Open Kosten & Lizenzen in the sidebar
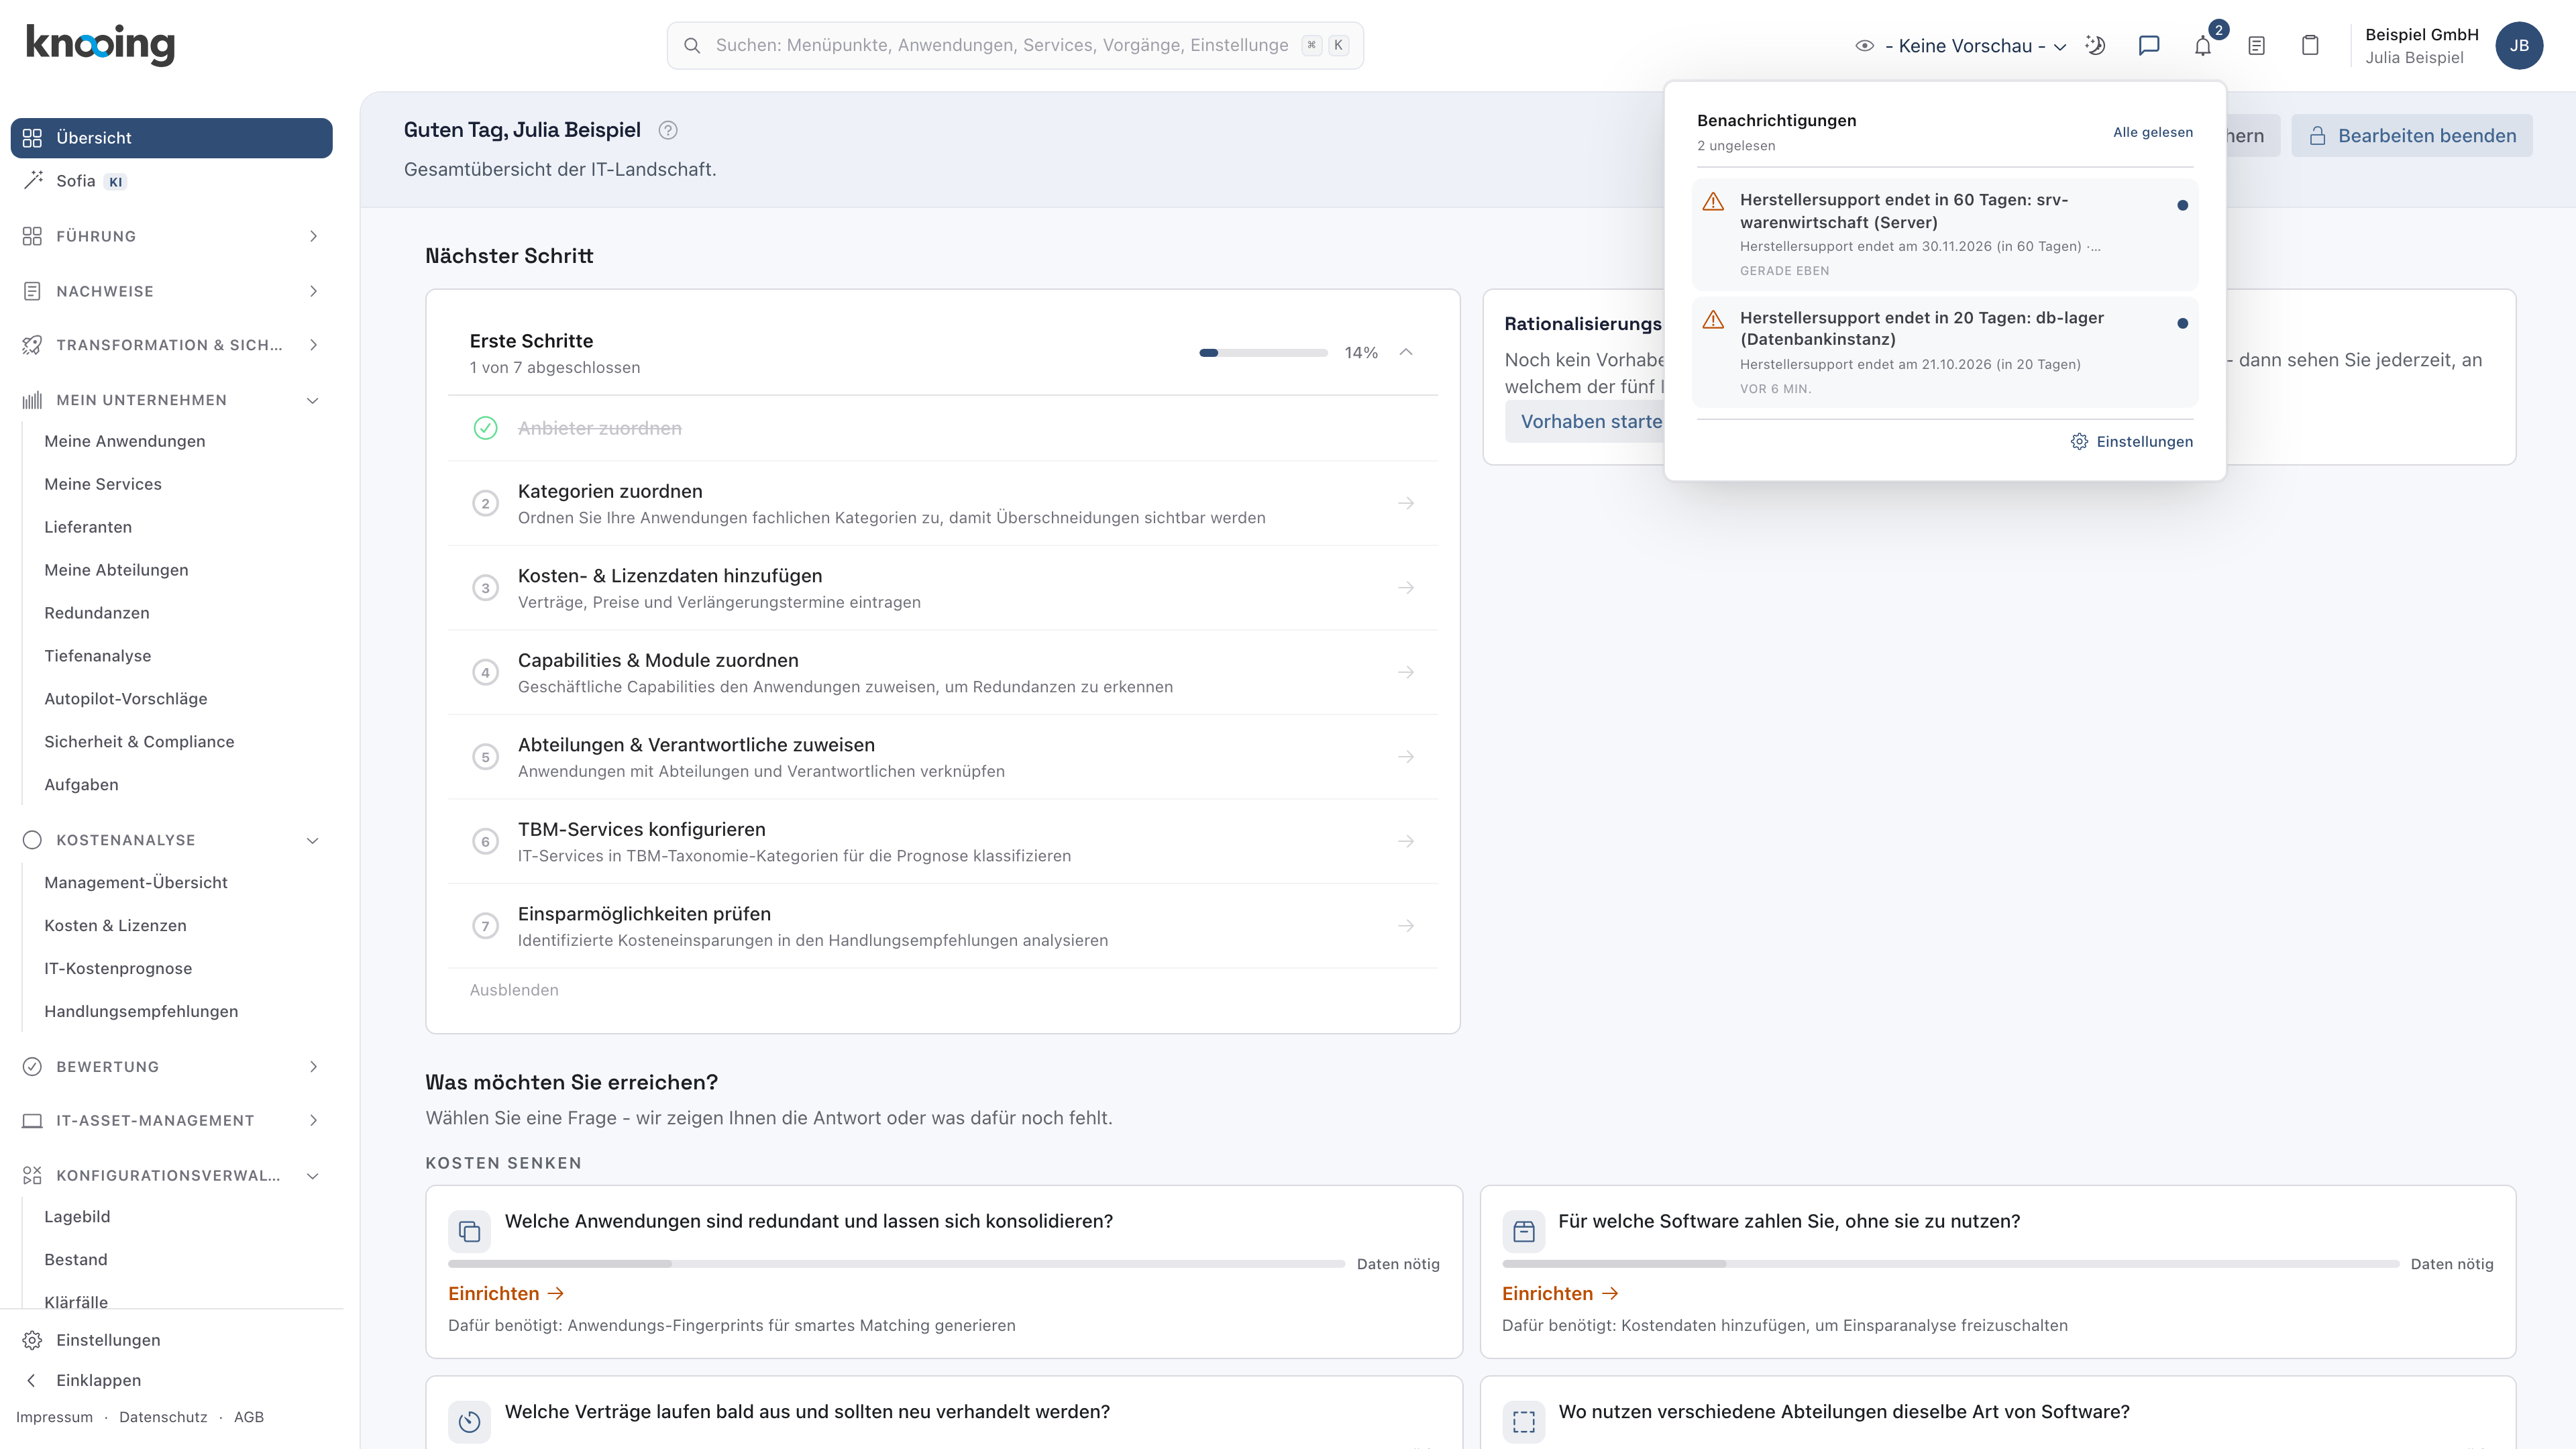 [115, 925]
